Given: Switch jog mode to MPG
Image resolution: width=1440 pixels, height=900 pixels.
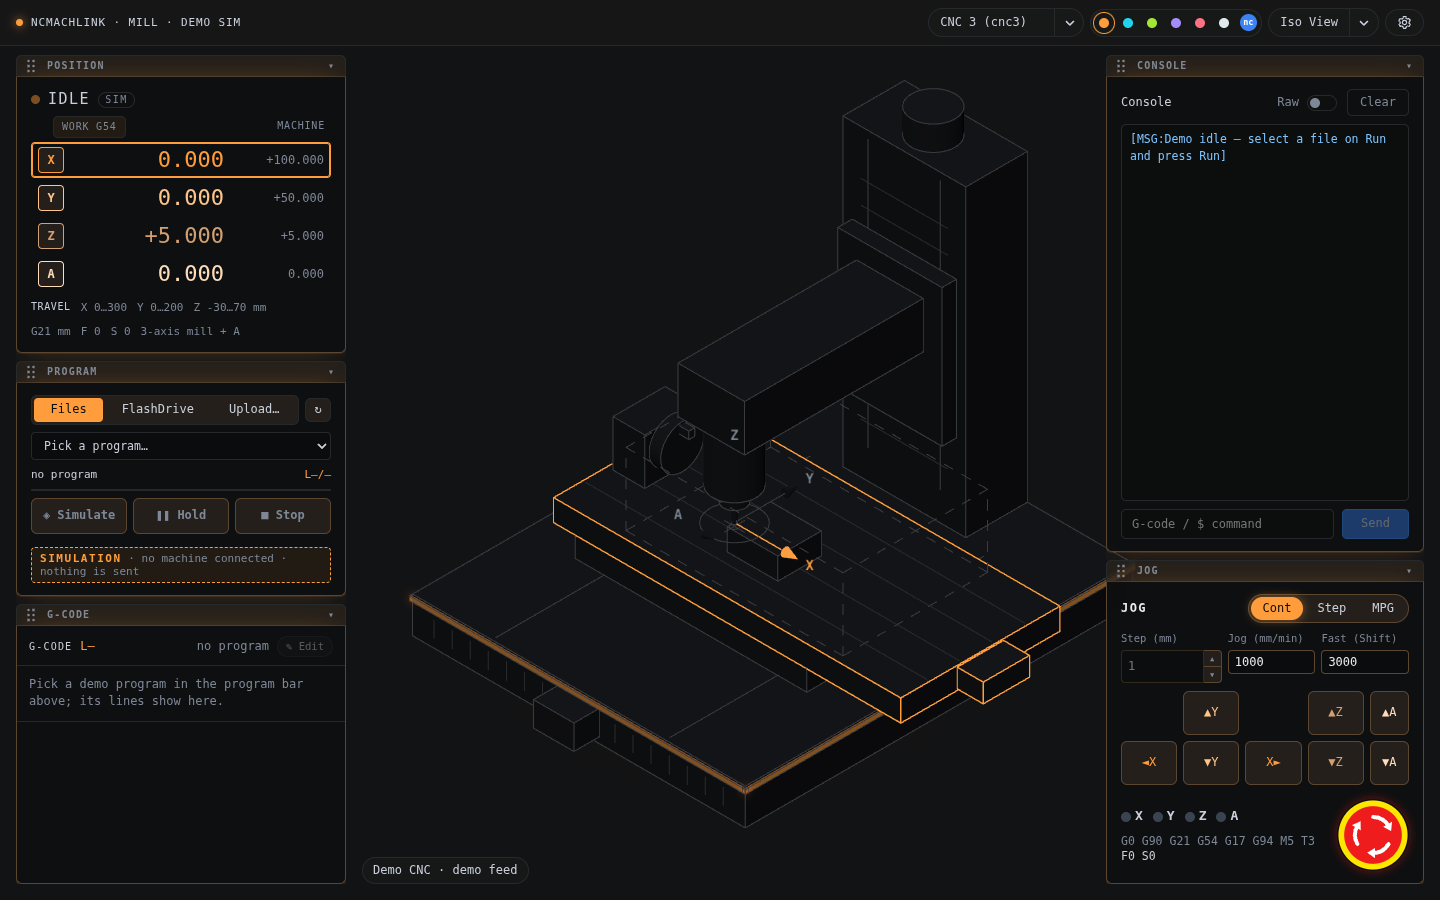Looking at the screenshot, I should point(1383,608).
